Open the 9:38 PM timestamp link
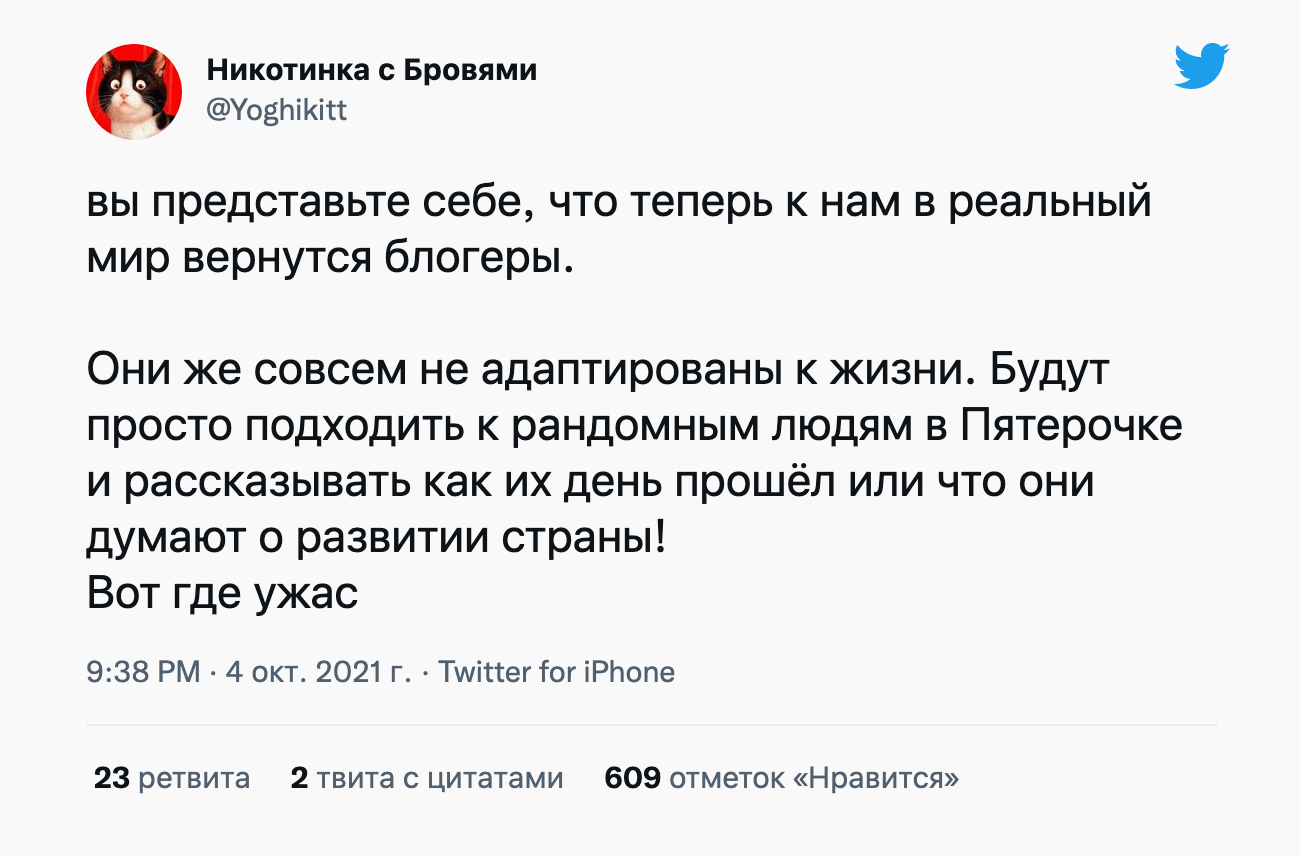Viewport: 1300px width, 856px height. (x=144, y=672)
